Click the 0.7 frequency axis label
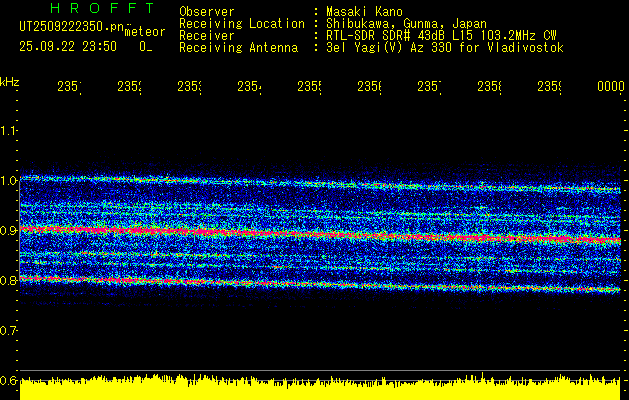 pyautogui.click(x=8, y=331)
